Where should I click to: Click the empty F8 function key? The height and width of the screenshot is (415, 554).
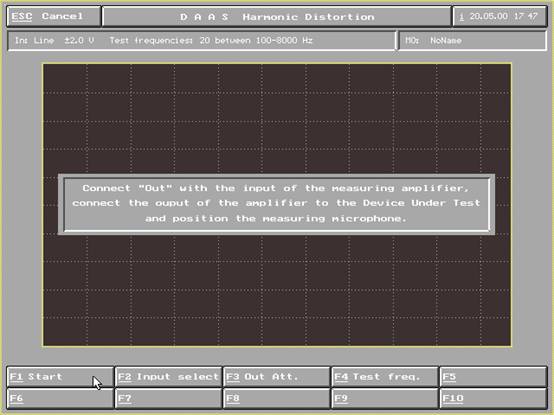point(277,398)
